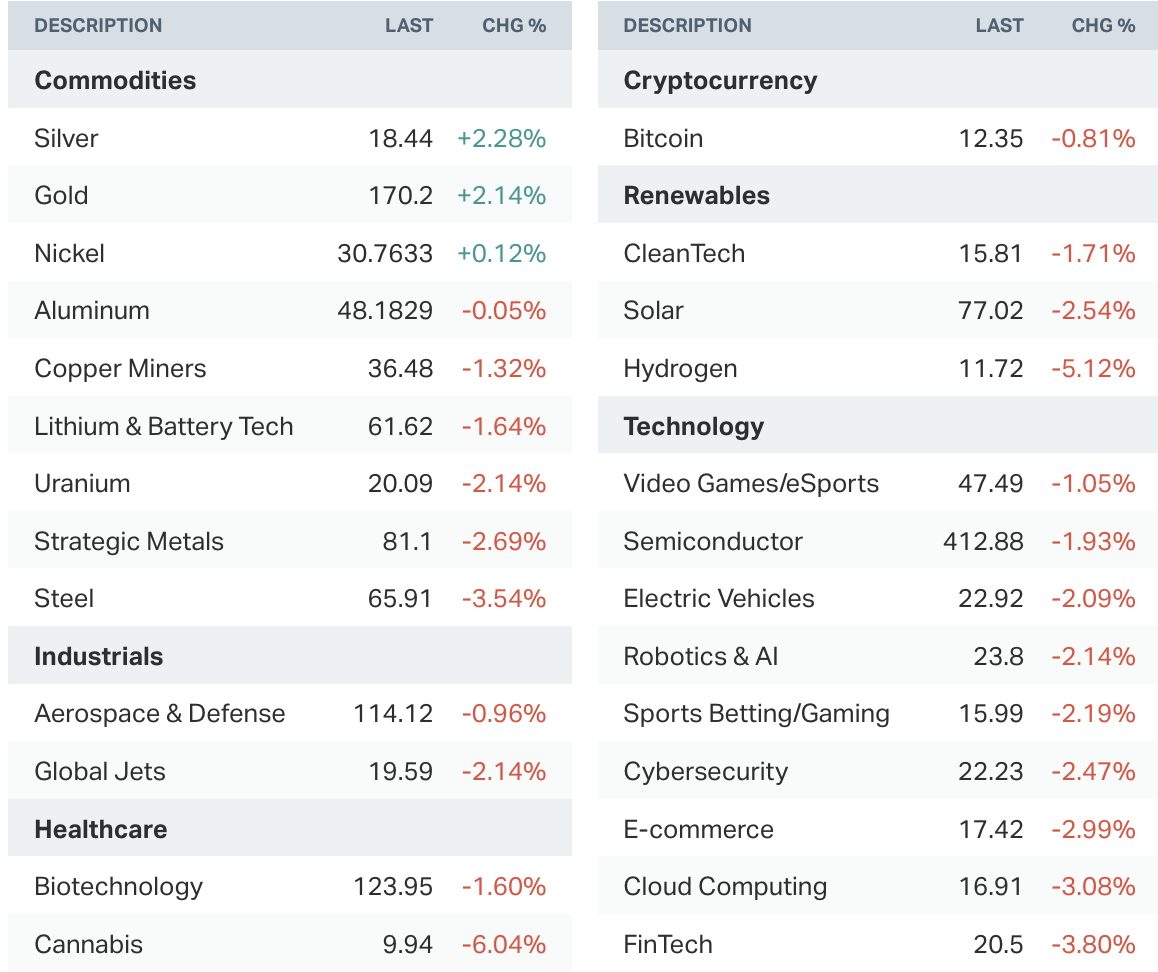Sort by left table LAST header
The width and height of the screenshot is (1158, 972).
[x=409, y=26]
